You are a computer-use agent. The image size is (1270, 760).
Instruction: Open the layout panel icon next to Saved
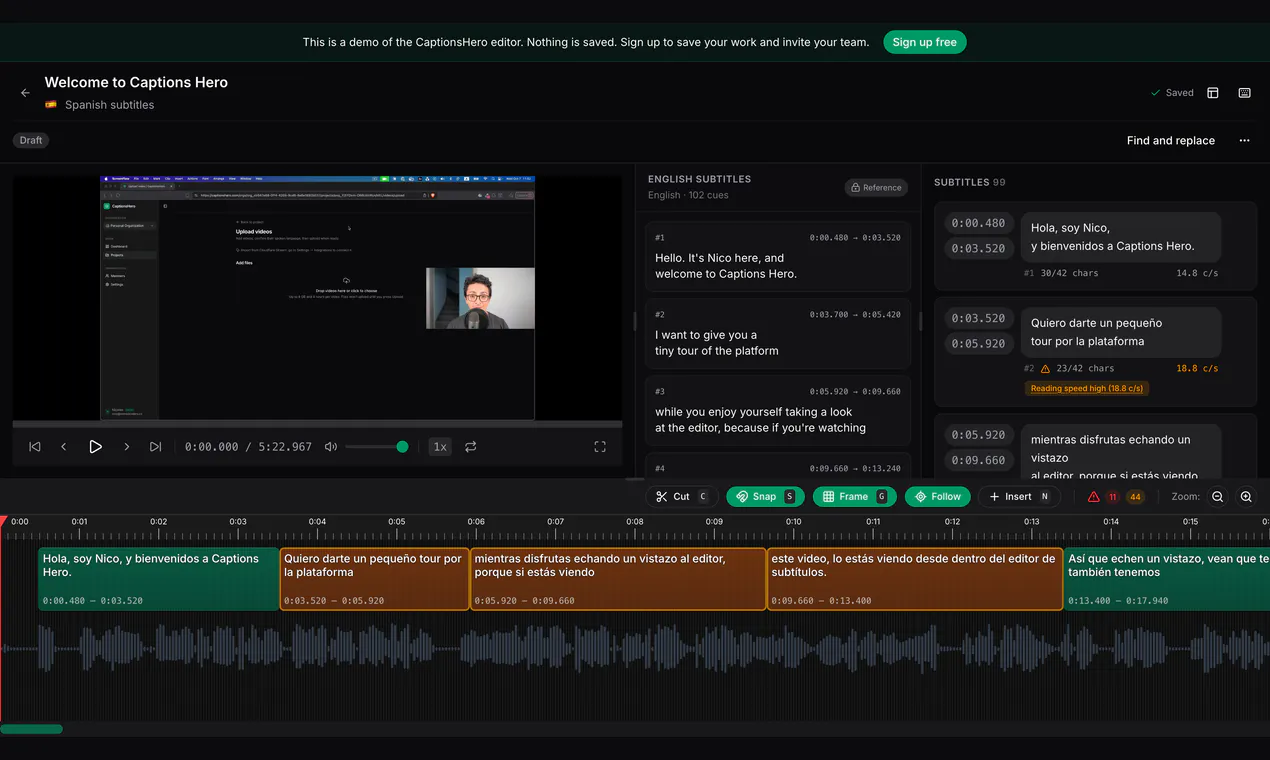point(1213,93)
